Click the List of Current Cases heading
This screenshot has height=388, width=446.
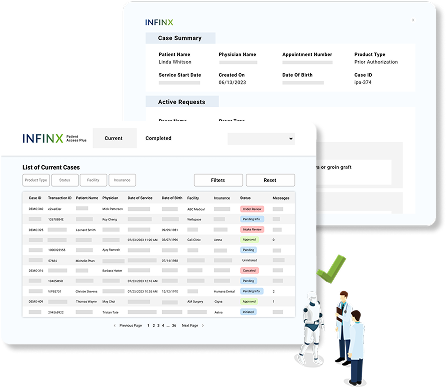(51, 167)
